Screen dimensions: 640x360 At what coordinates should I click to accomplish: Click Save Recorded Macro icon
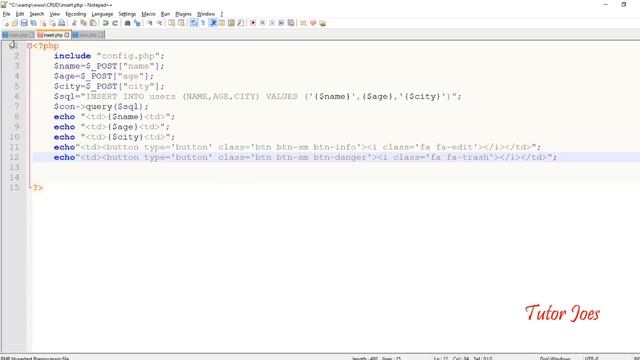click(291, 23)
